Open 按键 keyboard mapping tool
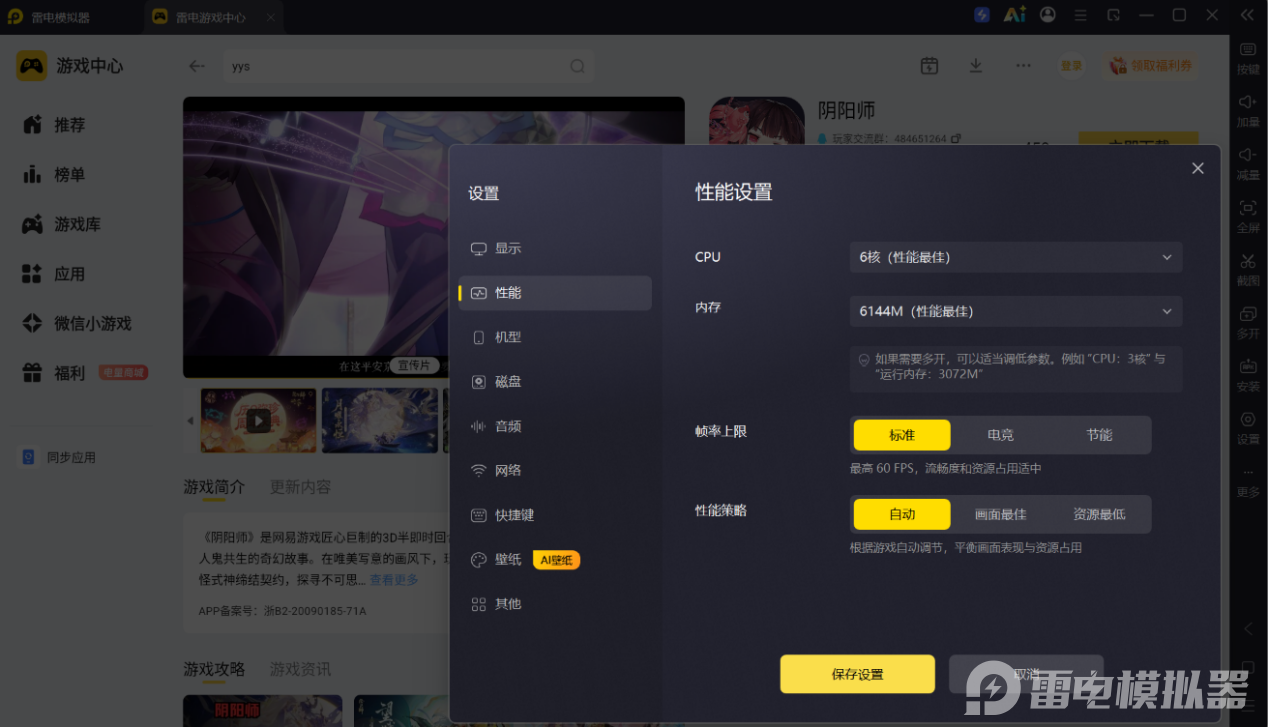 pyautogui.click(x=1248, y=58)
